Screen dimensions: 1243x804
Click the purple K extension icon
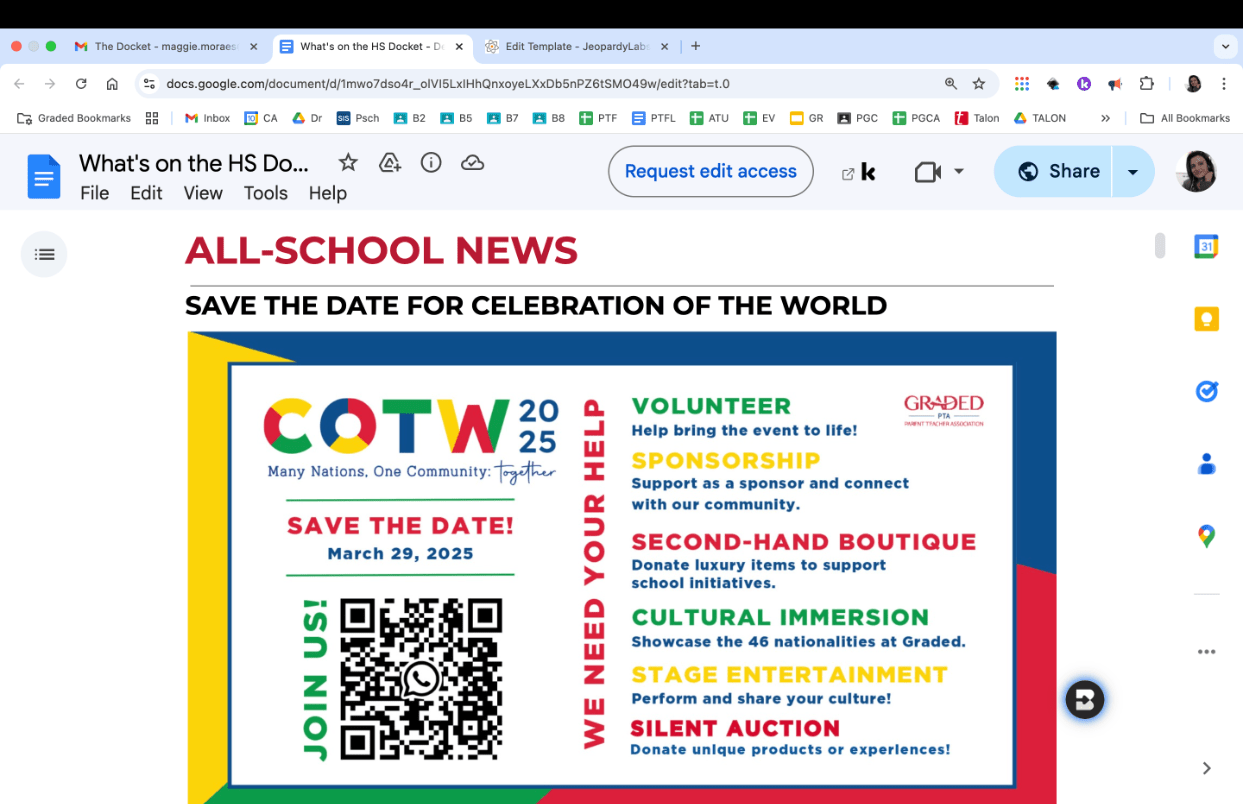[1084, 84]
